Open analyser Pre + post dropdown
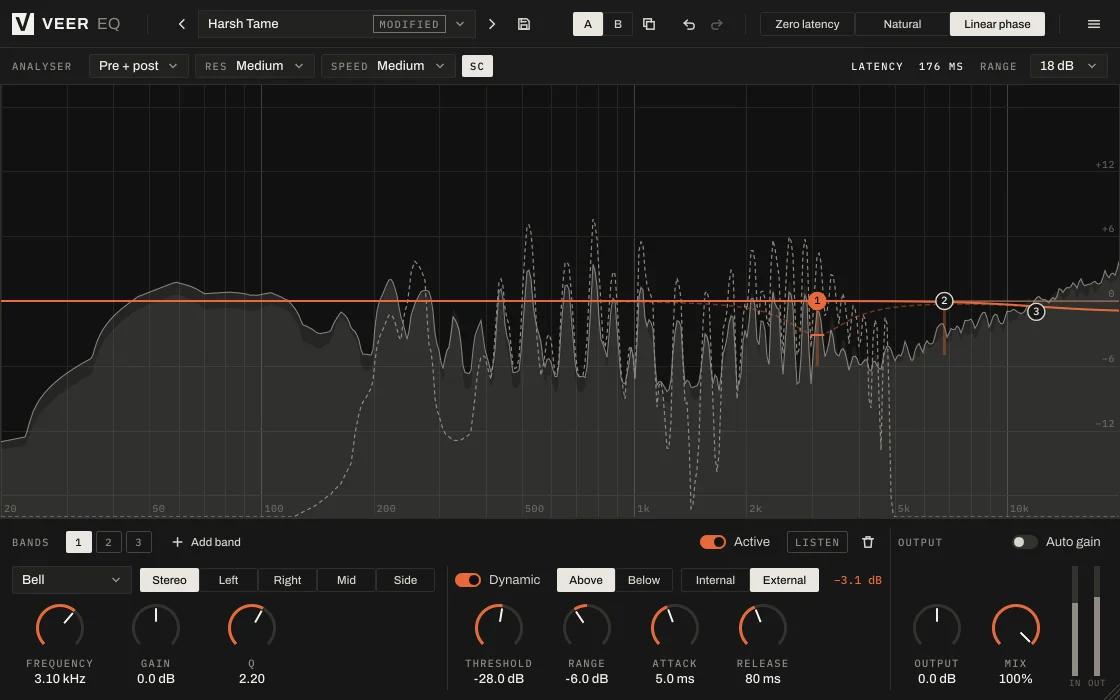The width and height of the screenshot is (1120, 700). [x=139, y=66]
